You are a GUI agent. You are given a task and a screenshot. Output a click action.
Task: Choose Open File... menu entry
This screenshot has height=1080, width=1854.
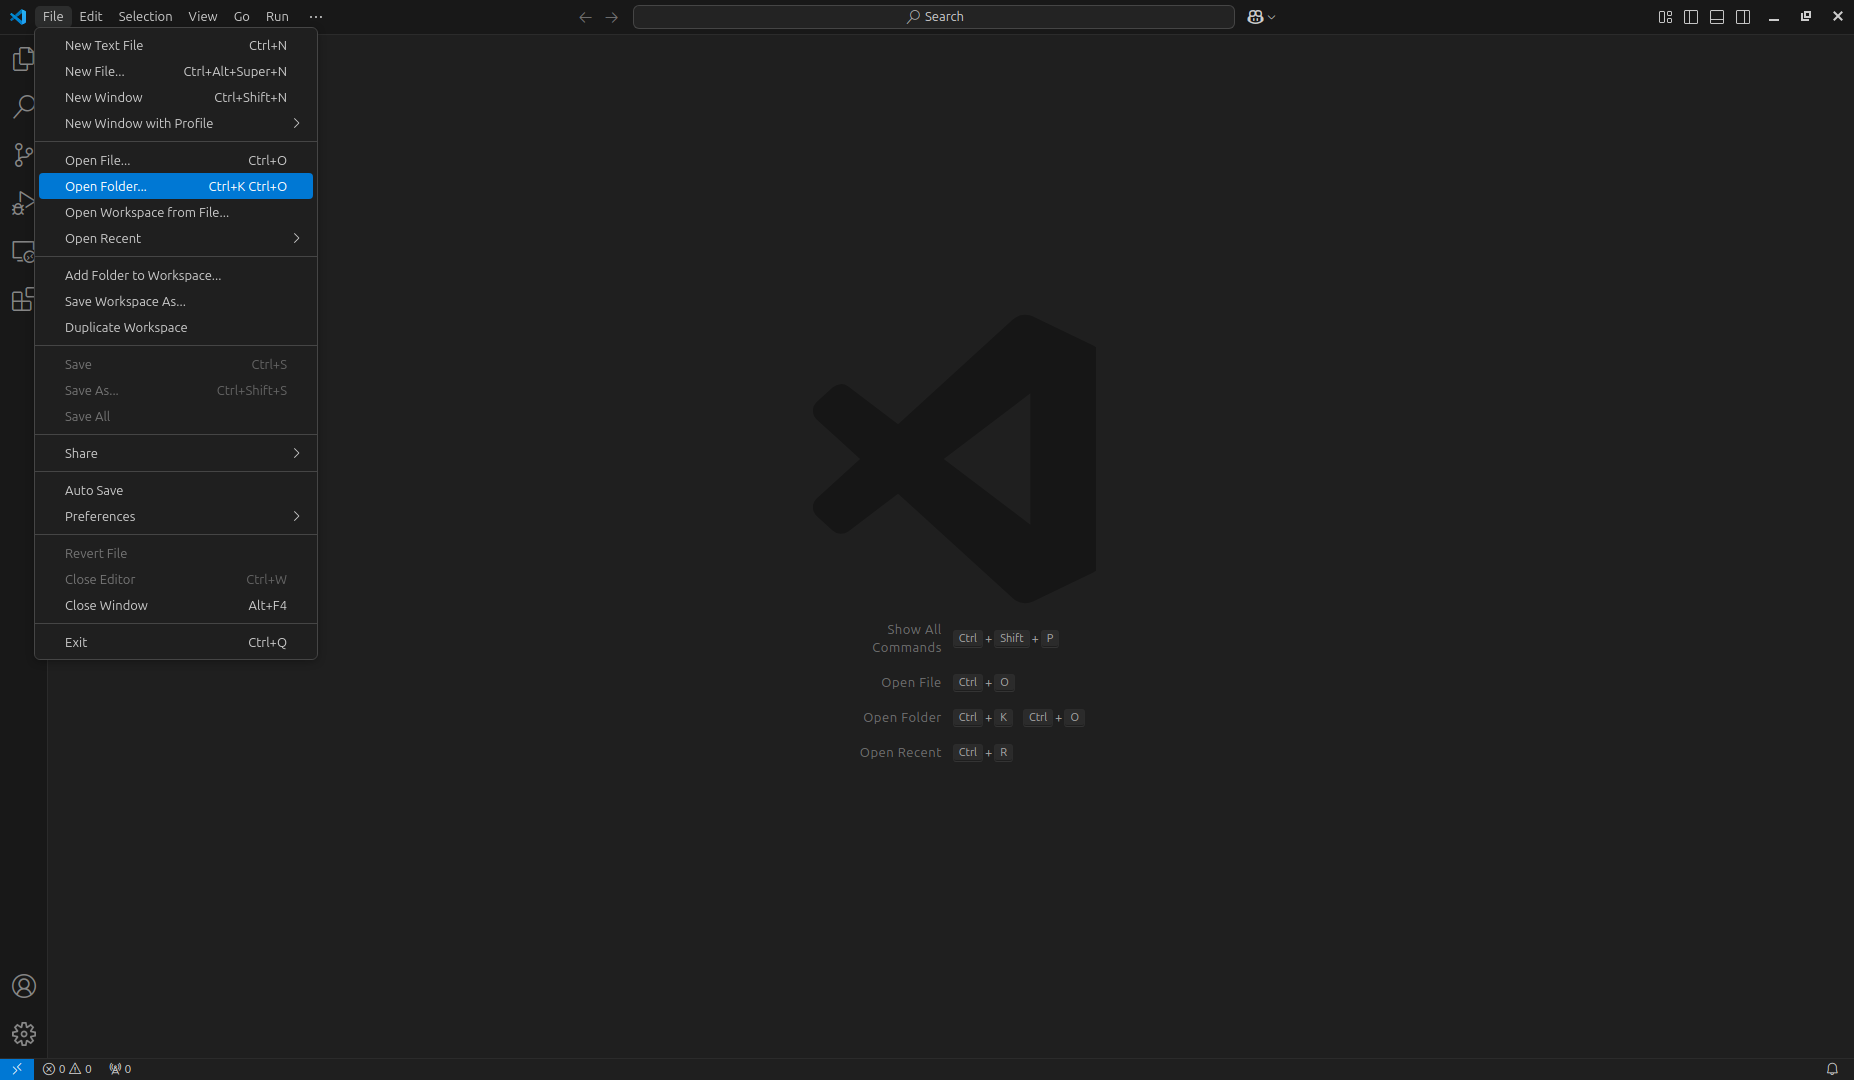pos(176,160)
